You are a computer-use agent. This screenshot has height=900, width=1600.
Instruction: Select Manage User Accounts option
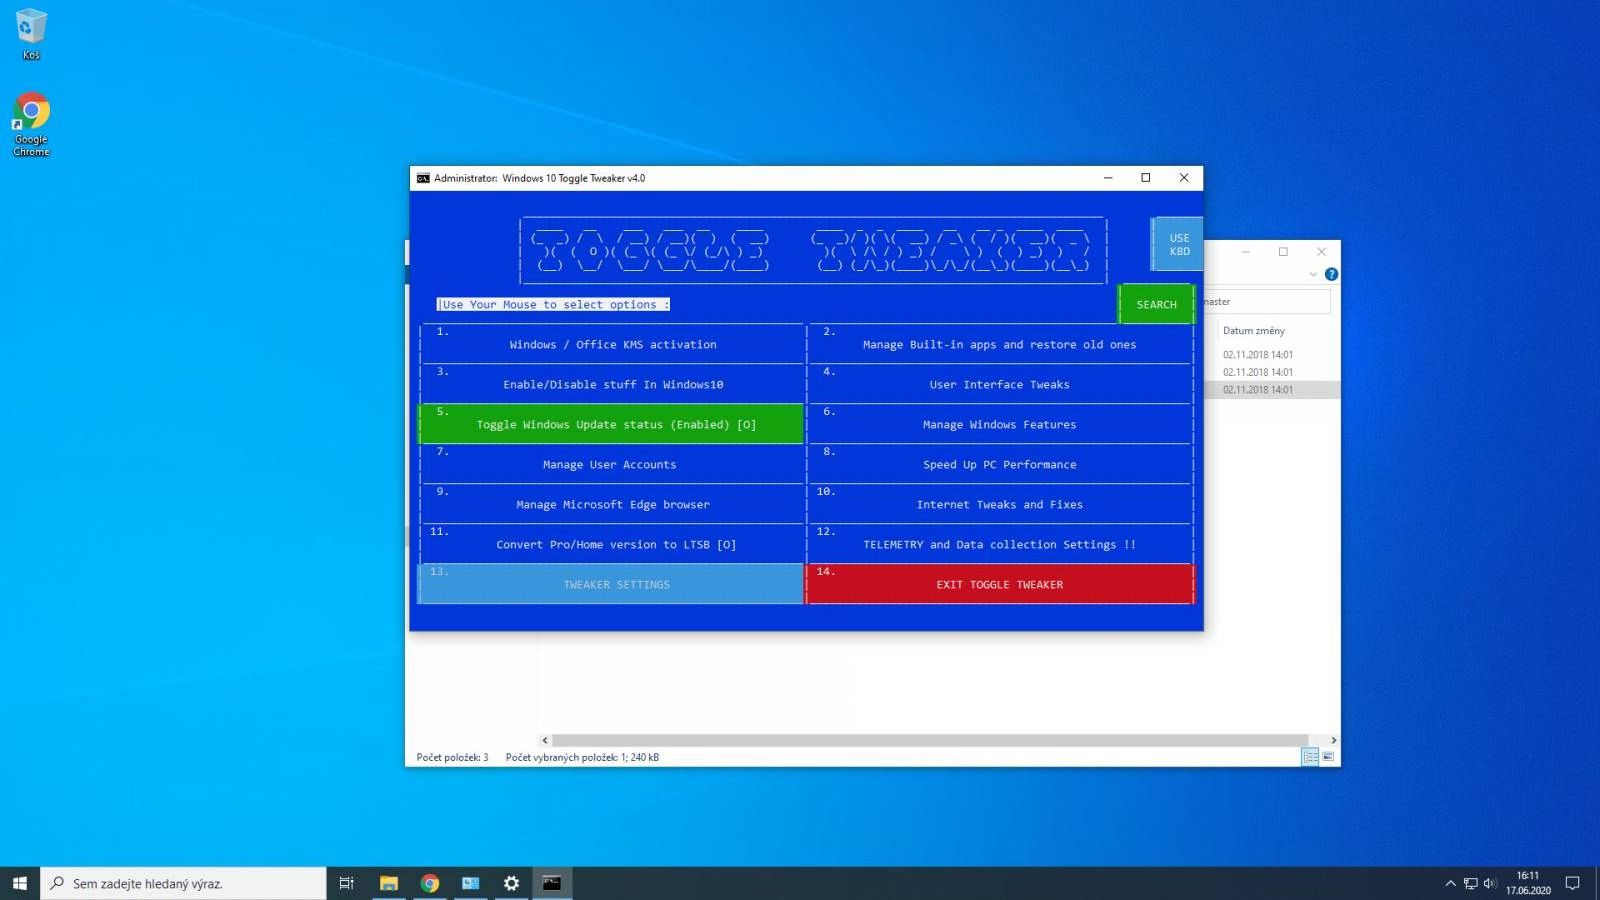click(x=612, y=464)
